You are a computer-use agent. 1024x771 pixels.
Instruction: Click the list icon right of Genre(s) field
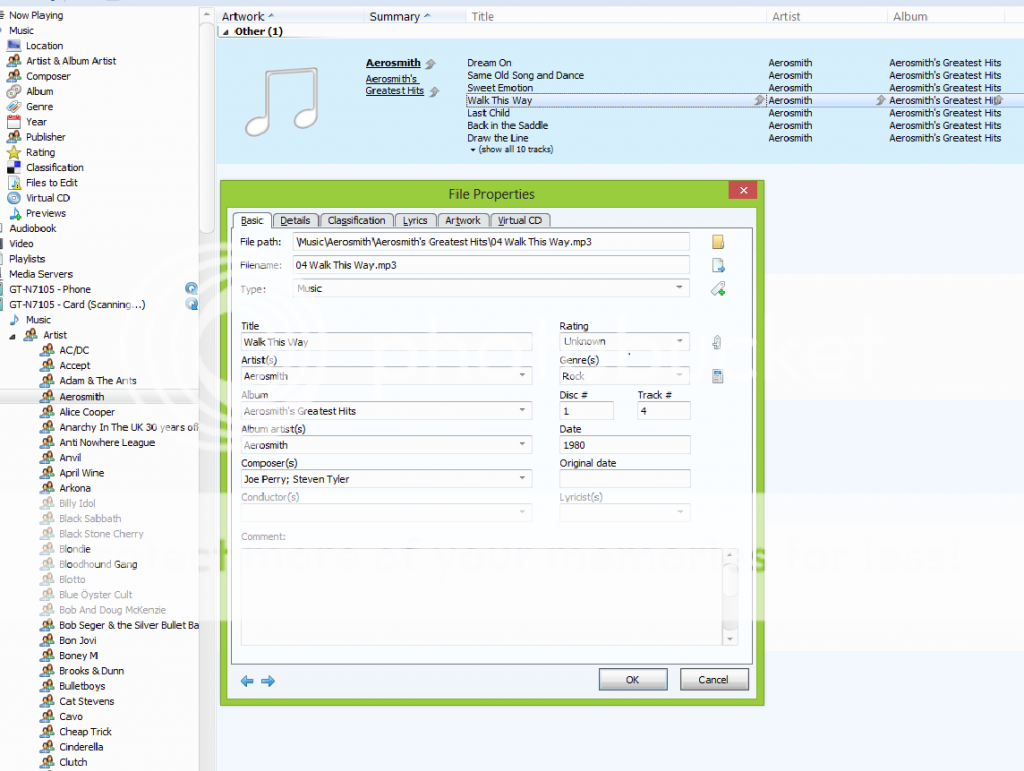click(717, 376)
